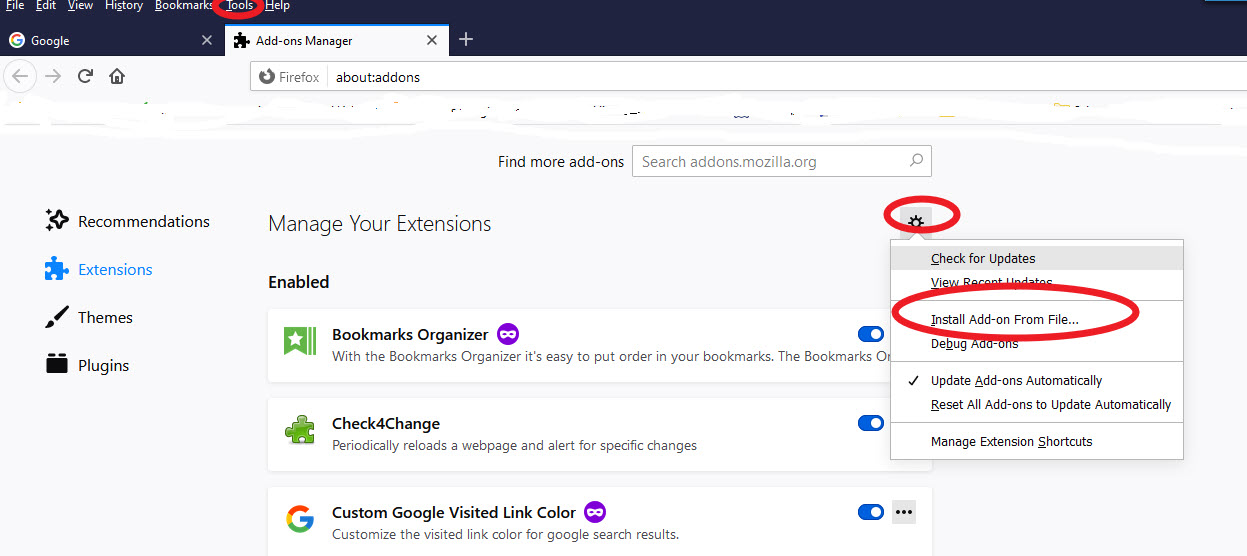
Task: Open Recommendations in the sidebar
Action: (x=128, y=221)
